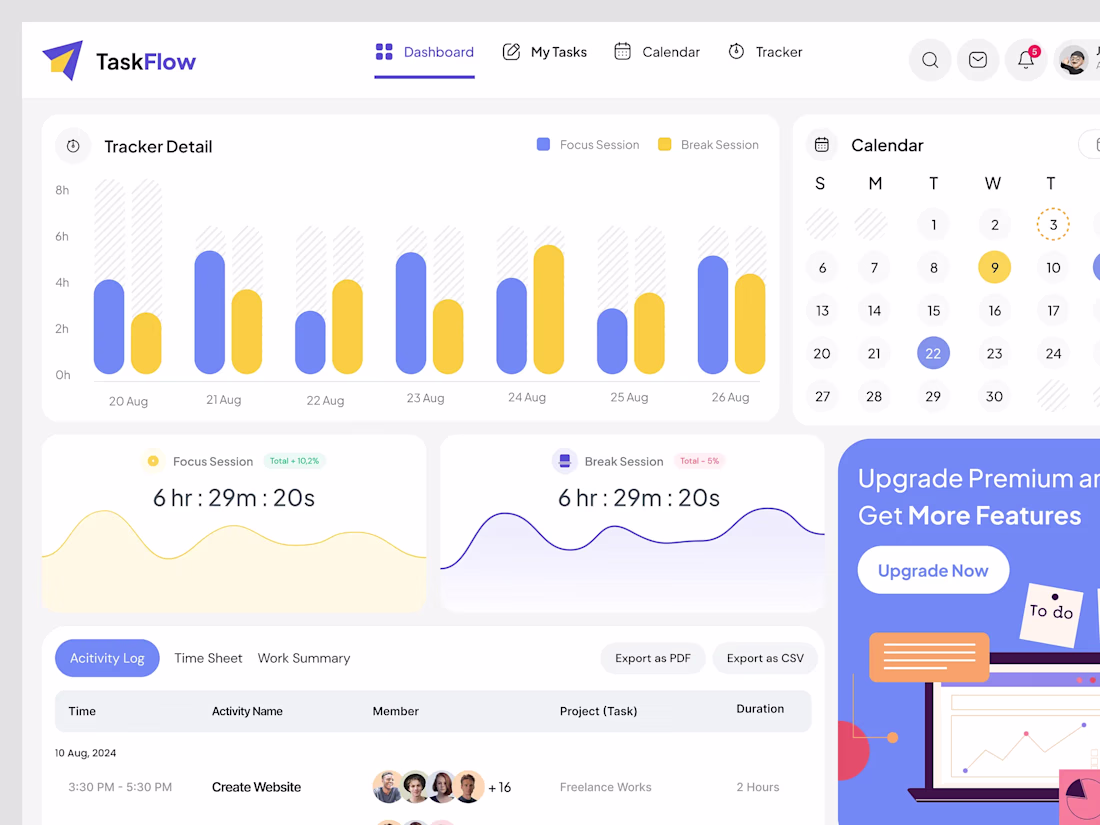1100x825 pixels.
Task: Click the Freelance Works project cell
Action: coord(605,787)
